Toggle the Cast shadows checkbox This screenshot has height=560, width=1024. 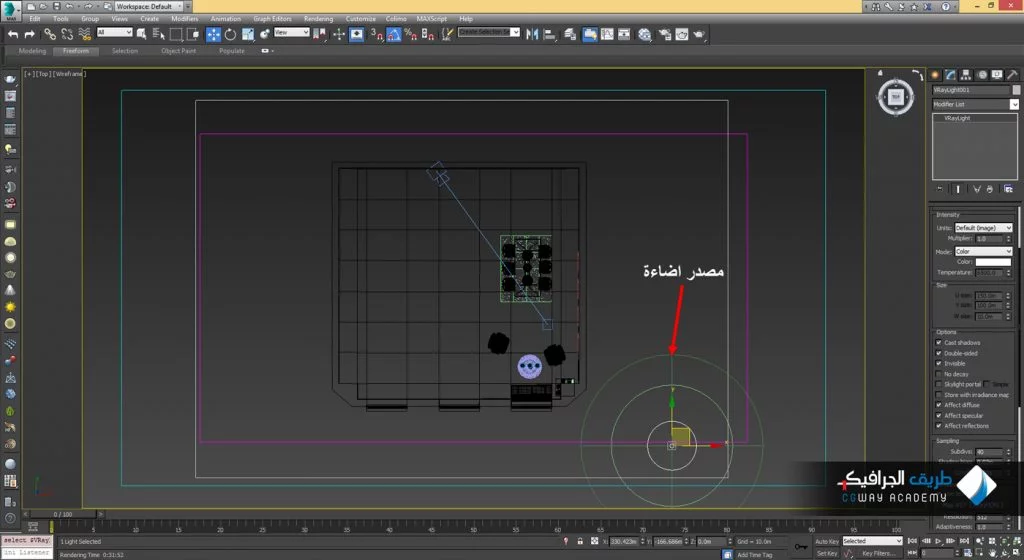pyautogui.click(x=939, y=343)
